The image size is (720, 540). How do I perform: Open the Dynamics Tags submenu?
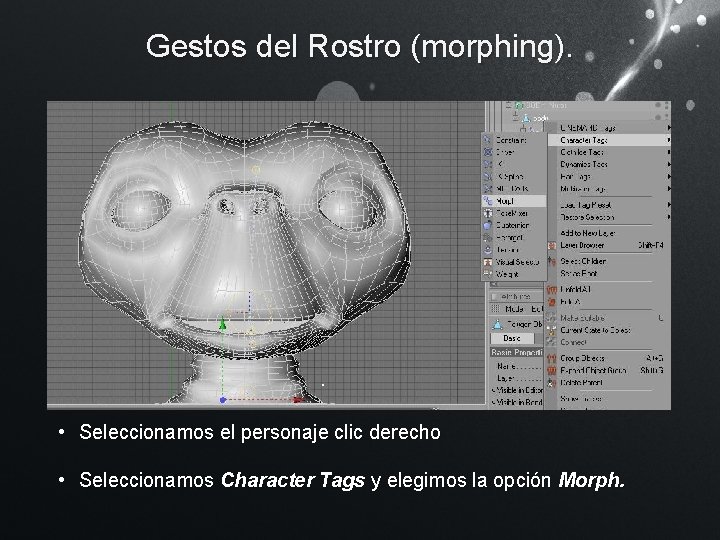[x=609, y=164]
